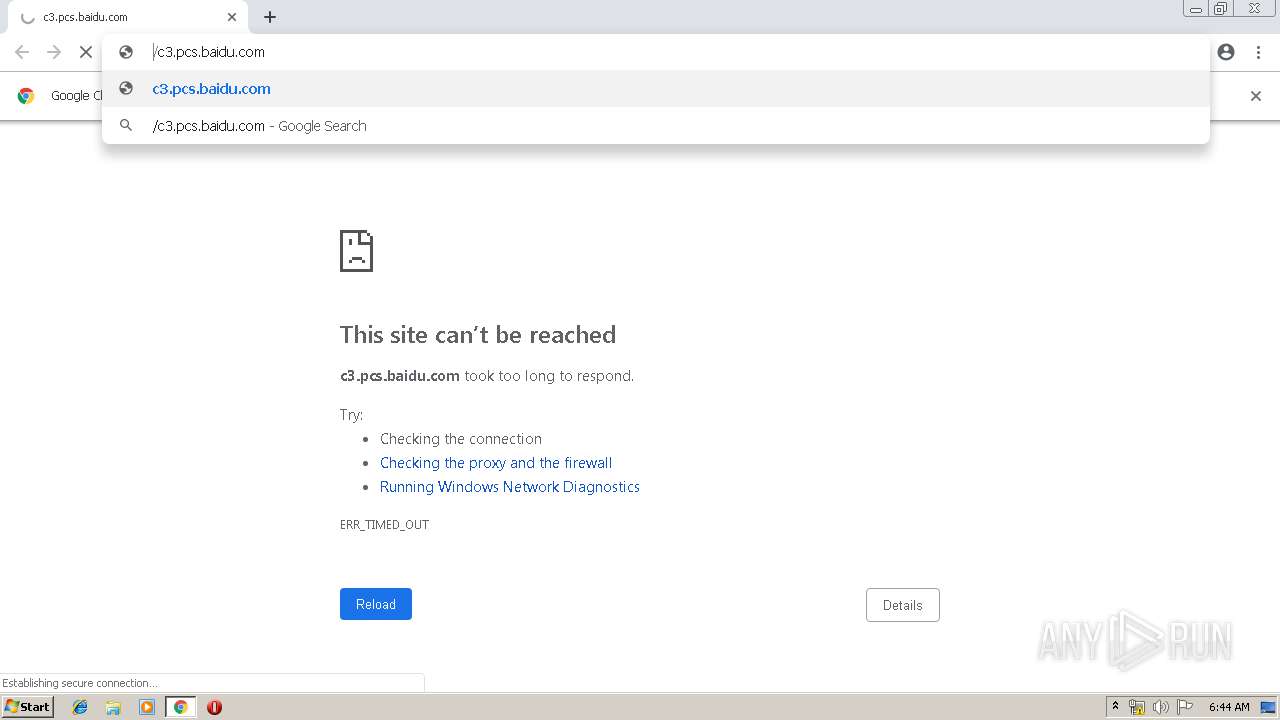Open Chrome three-dot menu

point(1258,52)
